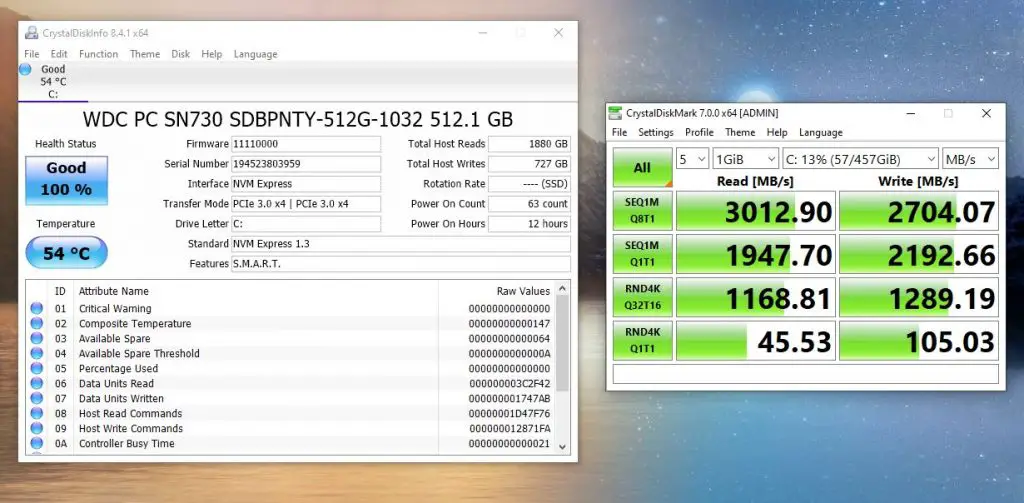This screenshot has height=503, width=1024.
Task: Click the Transfer Mode field PCIe 3.0 x4
Action: click(306, 204)
